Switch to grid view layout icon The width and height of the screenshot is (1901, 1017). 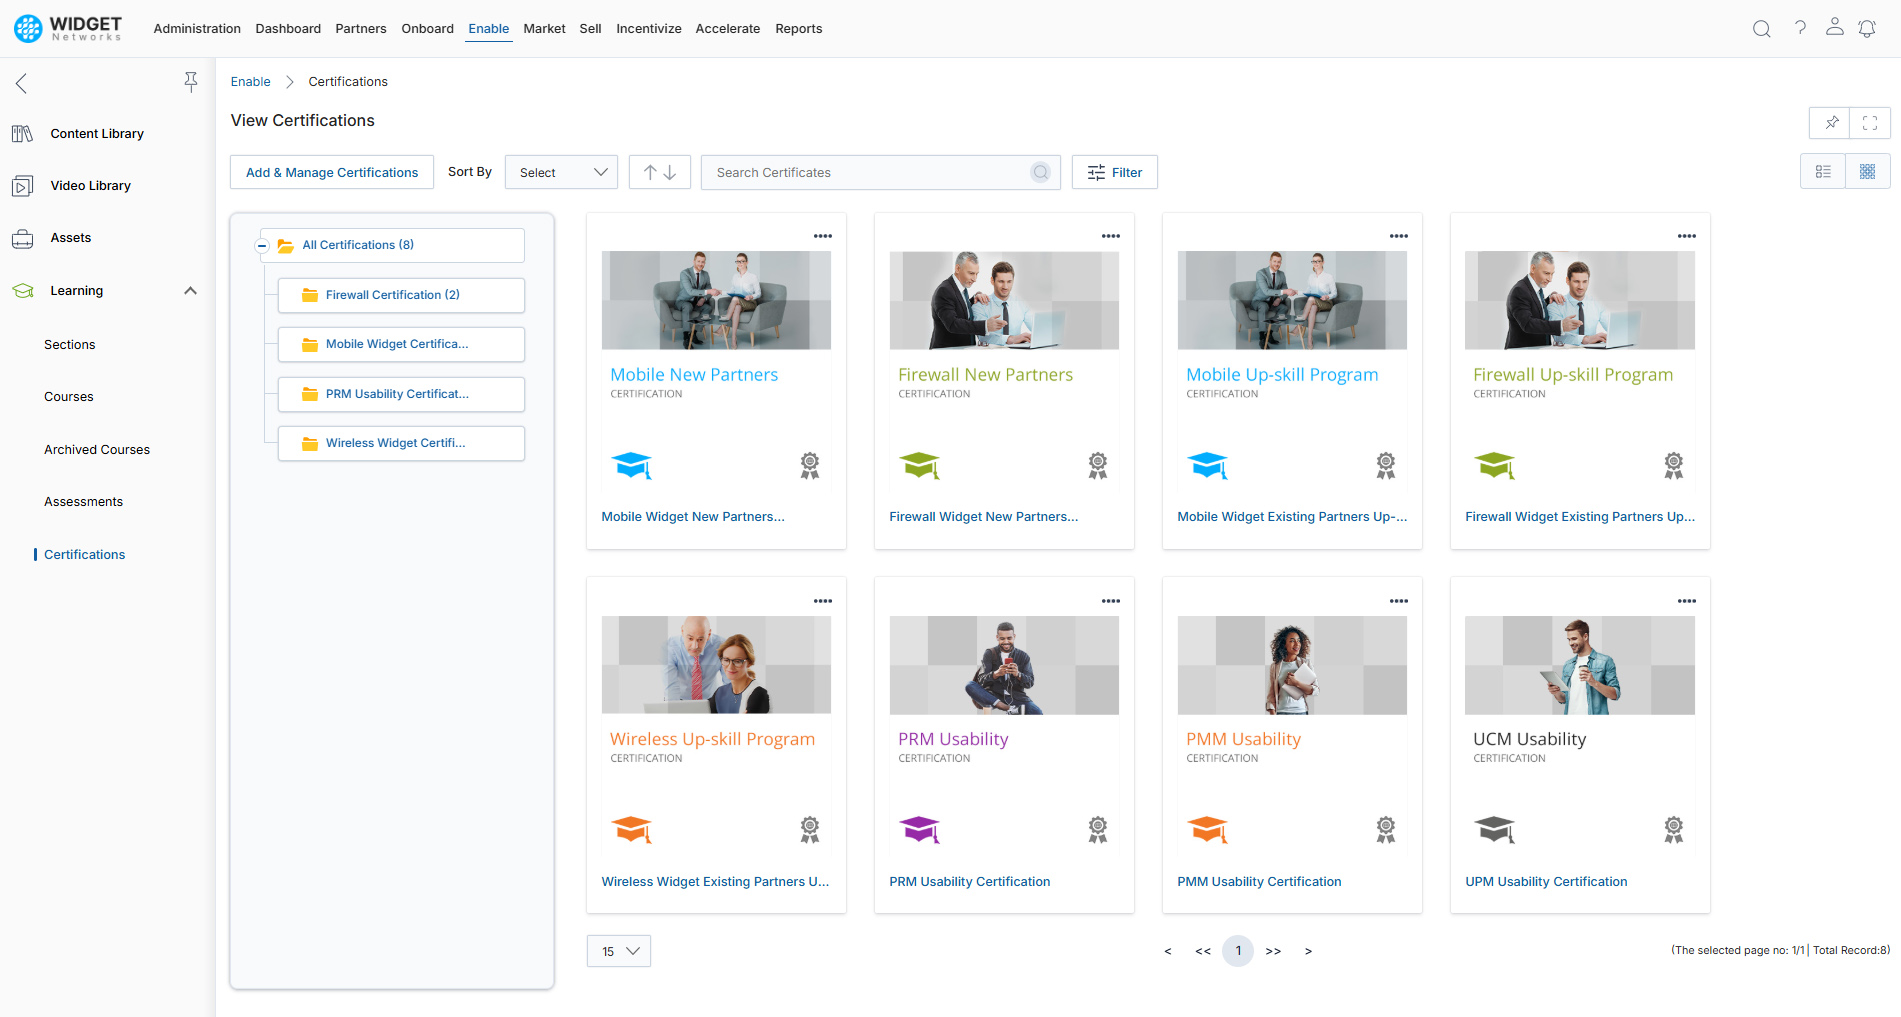click(1867, 172)
